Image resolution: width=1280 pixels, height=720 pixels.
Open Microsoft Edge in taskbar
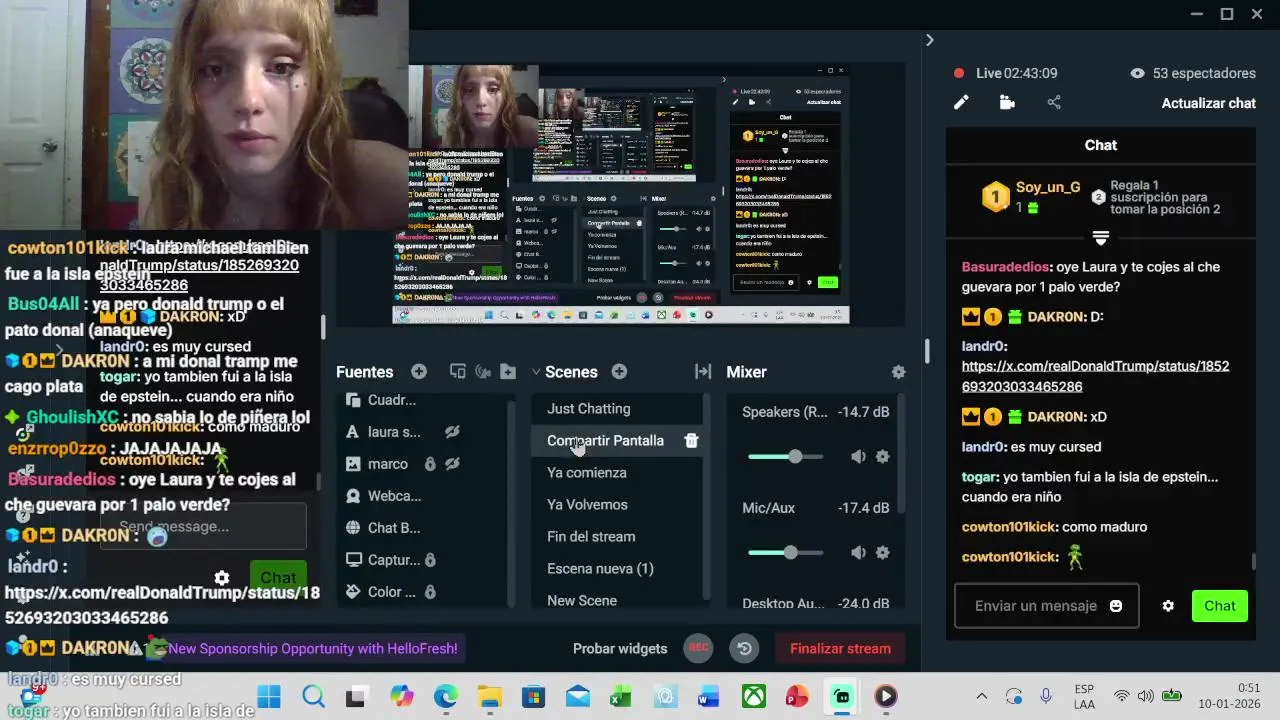[445, 696]
